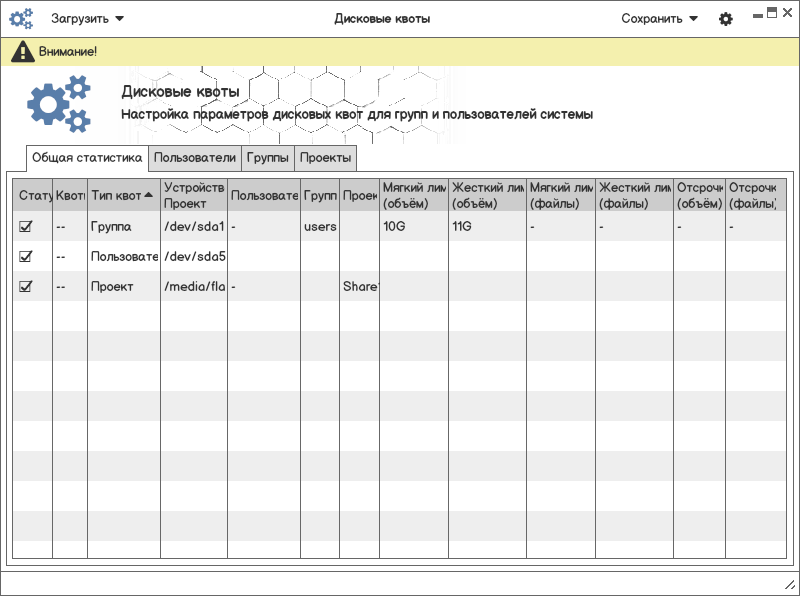Select the /dev/sda1 device cell
Viewport: 800px width, 596px height.
[x=194, y=226]
